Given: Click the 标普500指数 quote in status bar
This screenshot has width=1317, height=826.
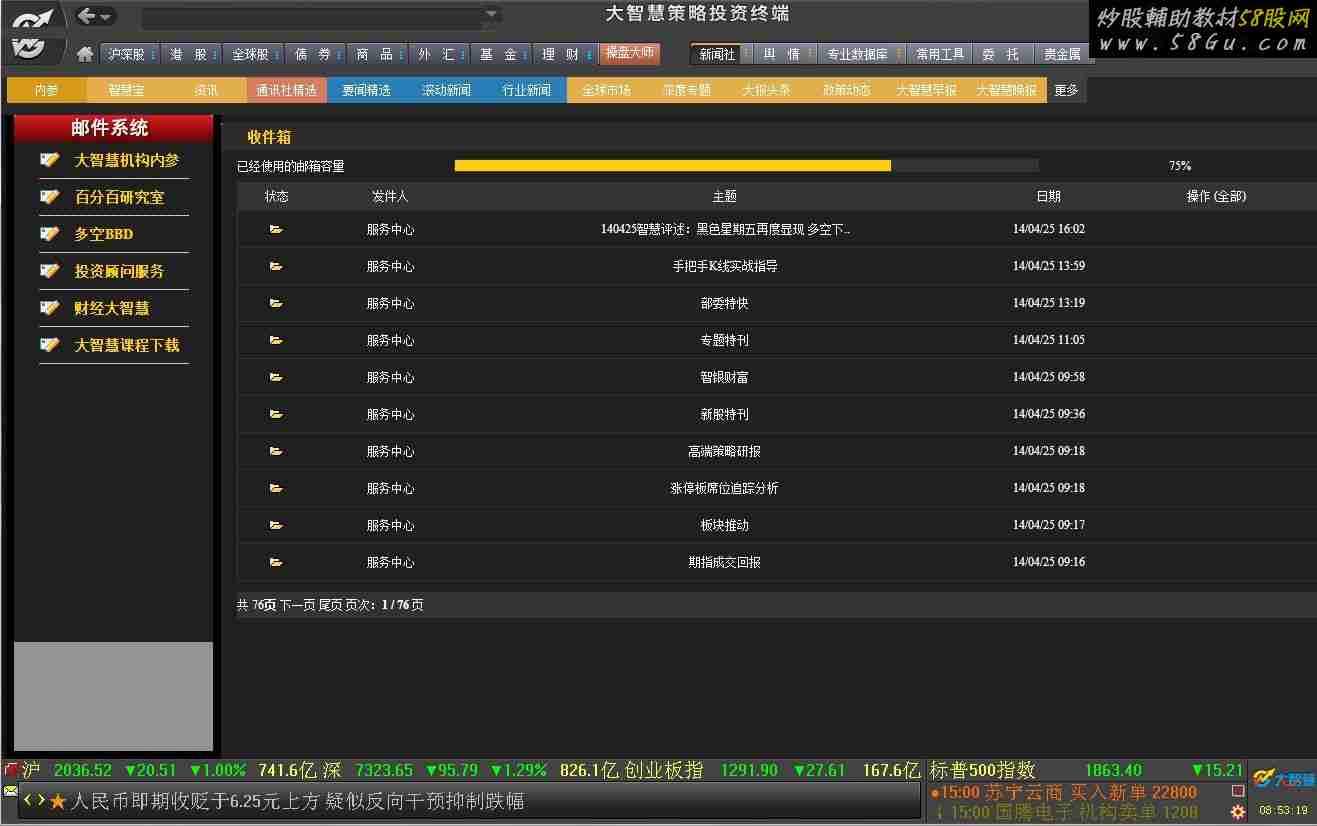Looking at the screenshot, I should [x=1086, y=770].
